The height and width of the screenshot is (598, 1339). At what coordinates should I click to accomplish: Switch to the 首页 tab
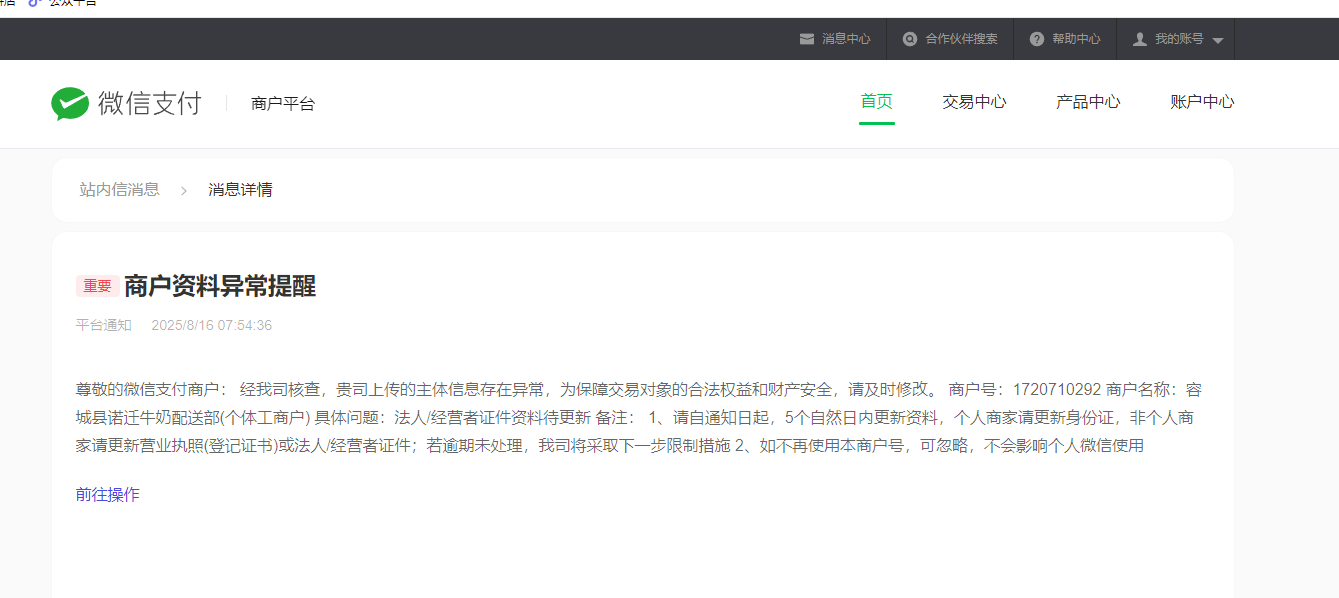(877, 102)
